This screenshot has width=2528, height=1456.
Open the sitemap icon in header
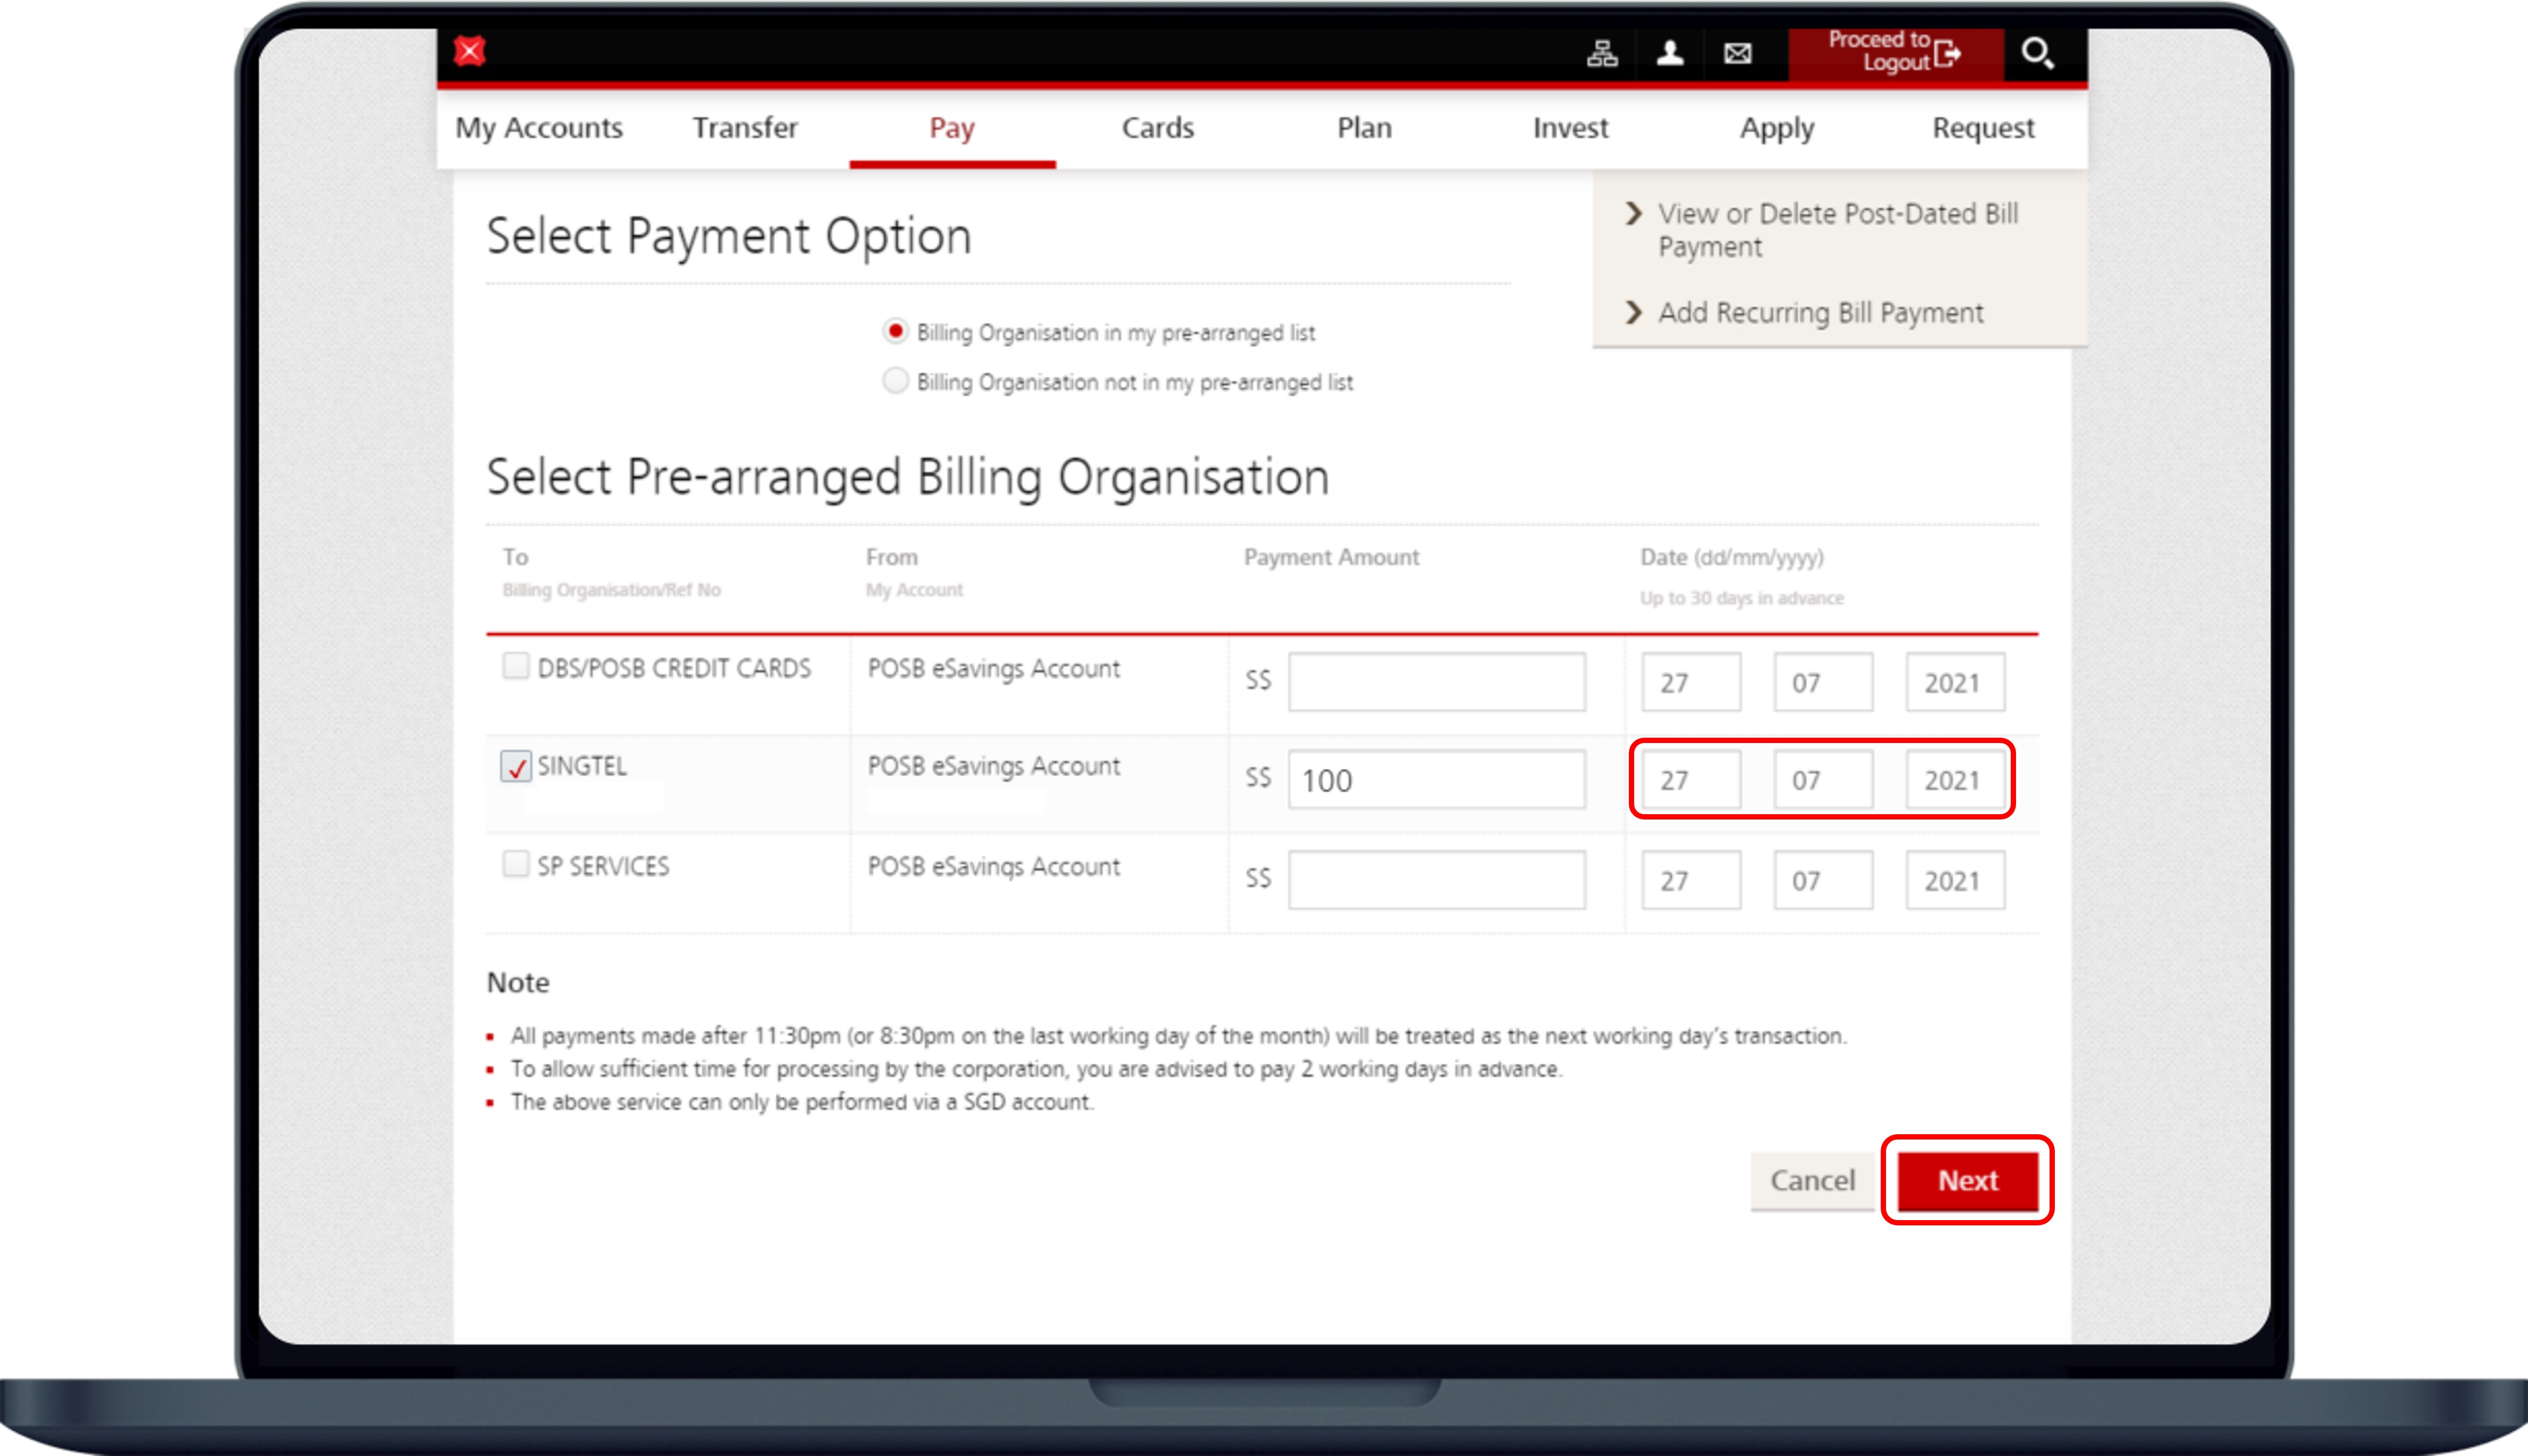tap(1602, 53)
